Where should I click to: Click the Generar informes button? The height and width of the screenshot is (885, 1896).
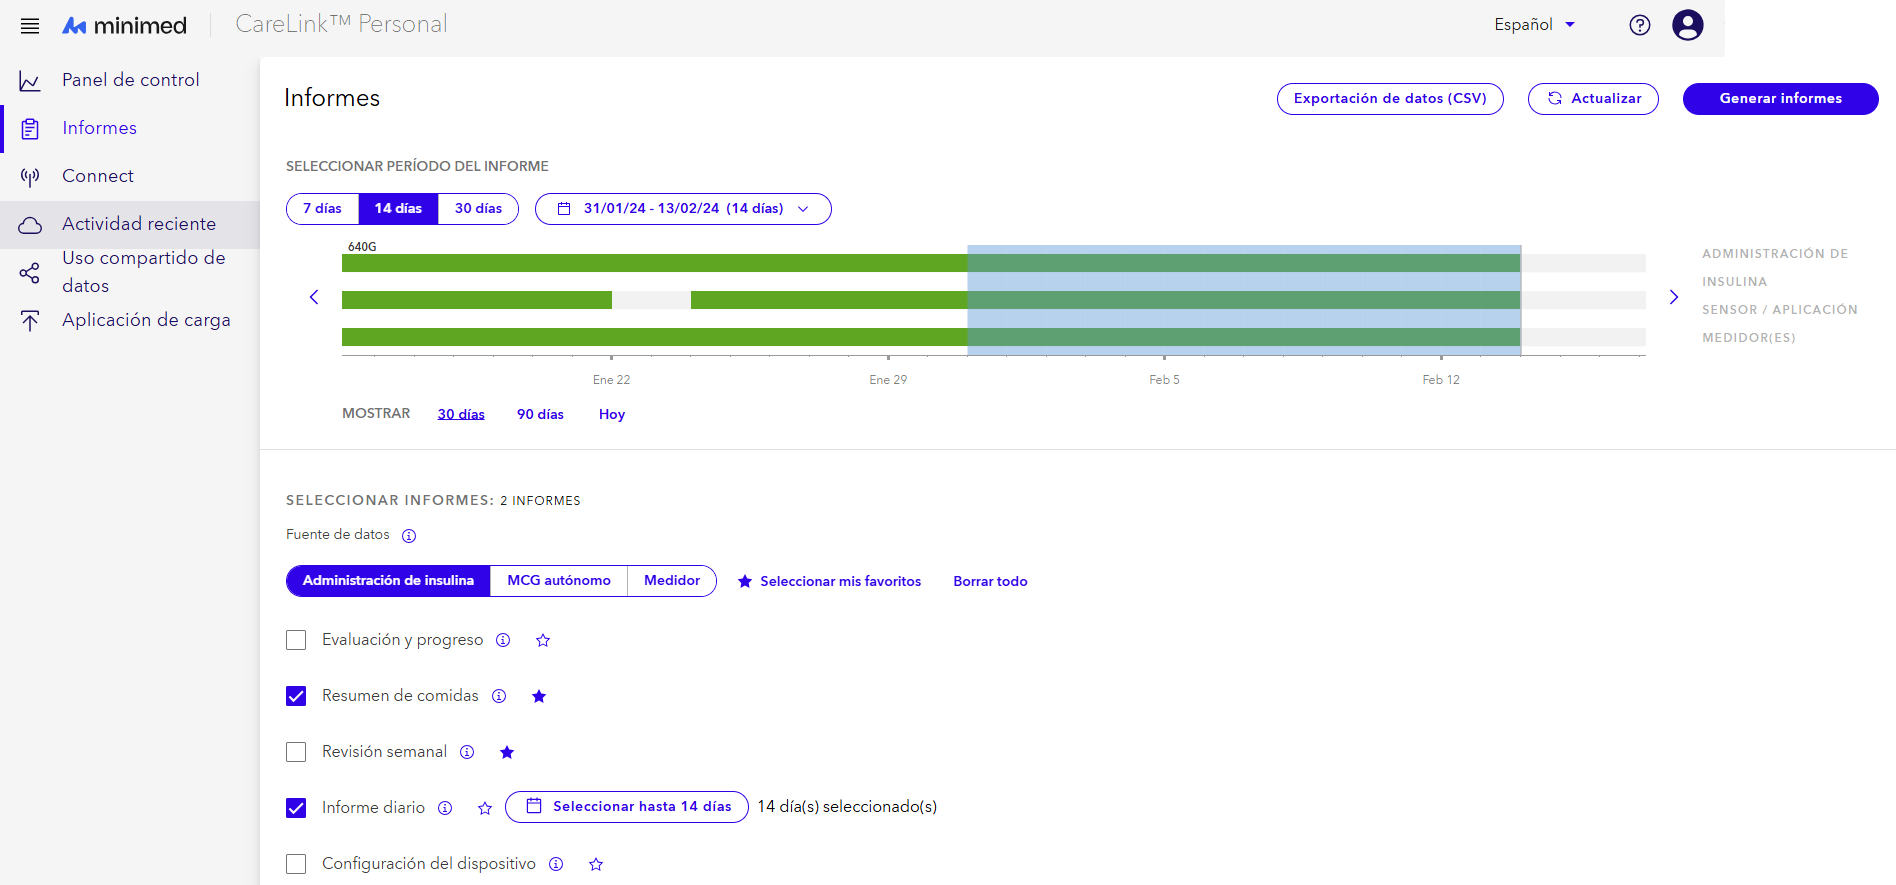point(1781,99)
